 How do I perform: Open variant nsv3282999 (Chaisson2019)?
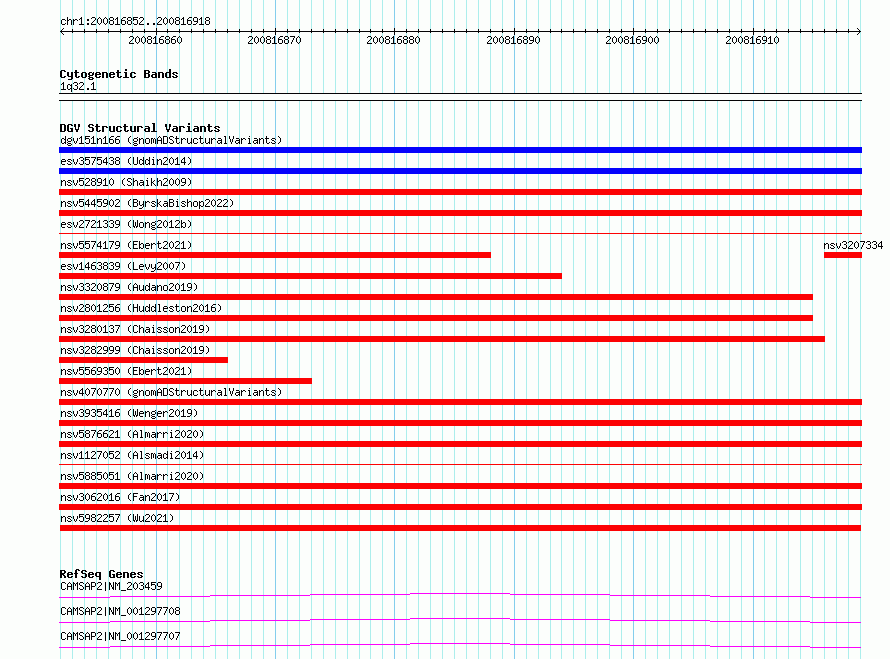click(135, 350)
